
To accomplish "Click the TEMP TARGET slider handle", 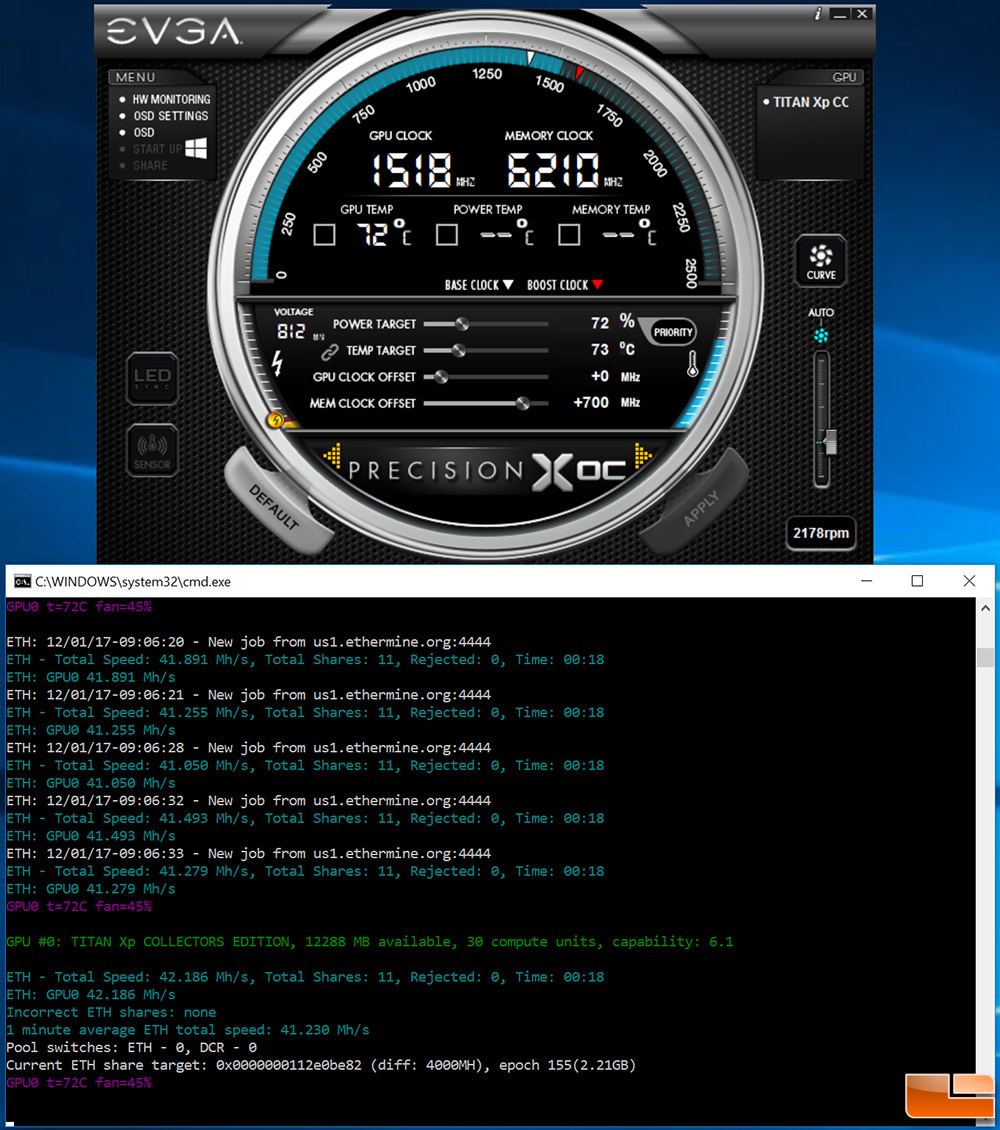I will click(x=459, y=351).
